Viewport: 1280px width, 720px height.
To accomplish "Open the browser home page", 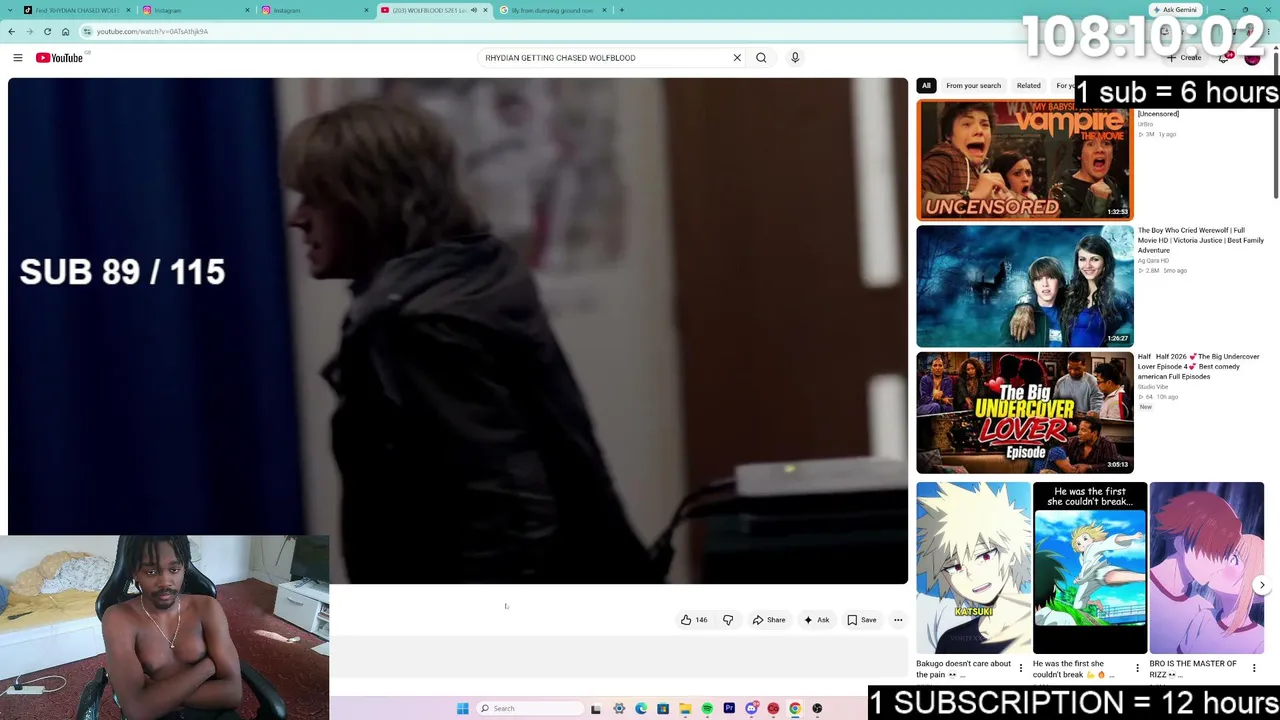I will point(65,31).
